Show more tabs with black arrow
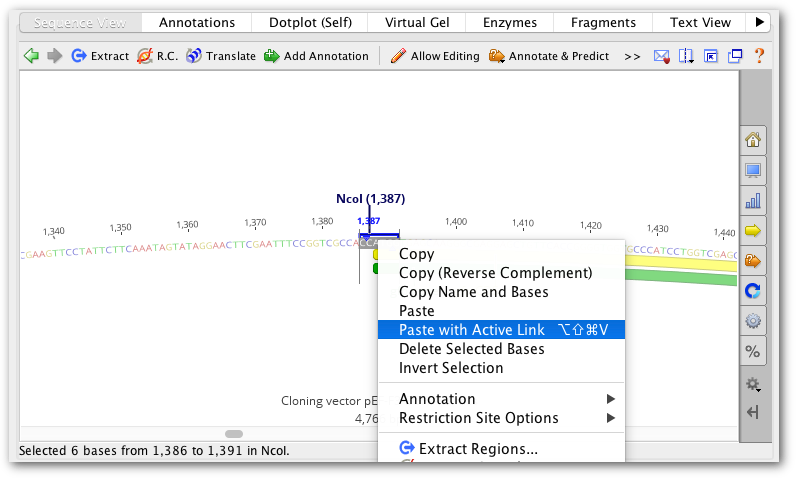This screenshot has width=796, height=478. [x=759, y=22]
